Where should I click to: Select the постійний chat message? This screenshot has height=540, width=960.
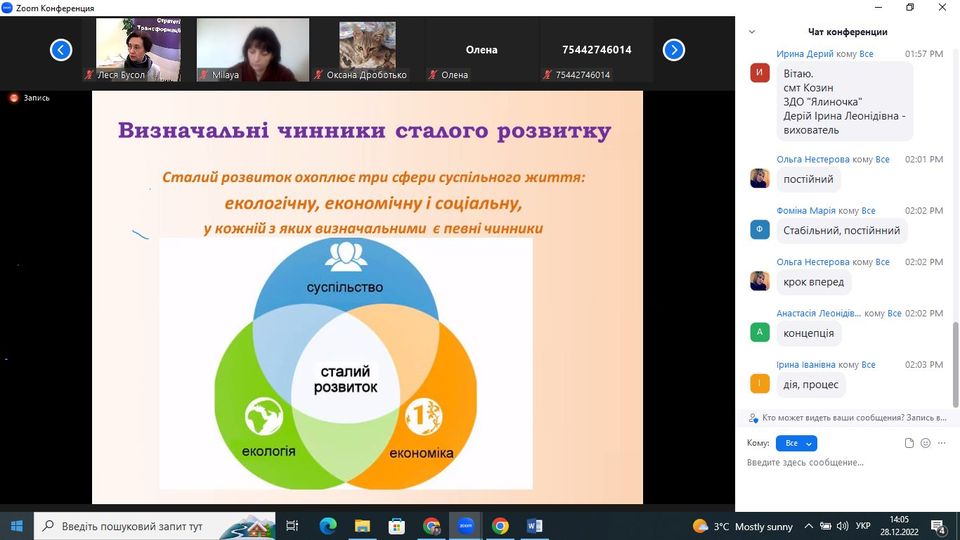coord(808,179)
